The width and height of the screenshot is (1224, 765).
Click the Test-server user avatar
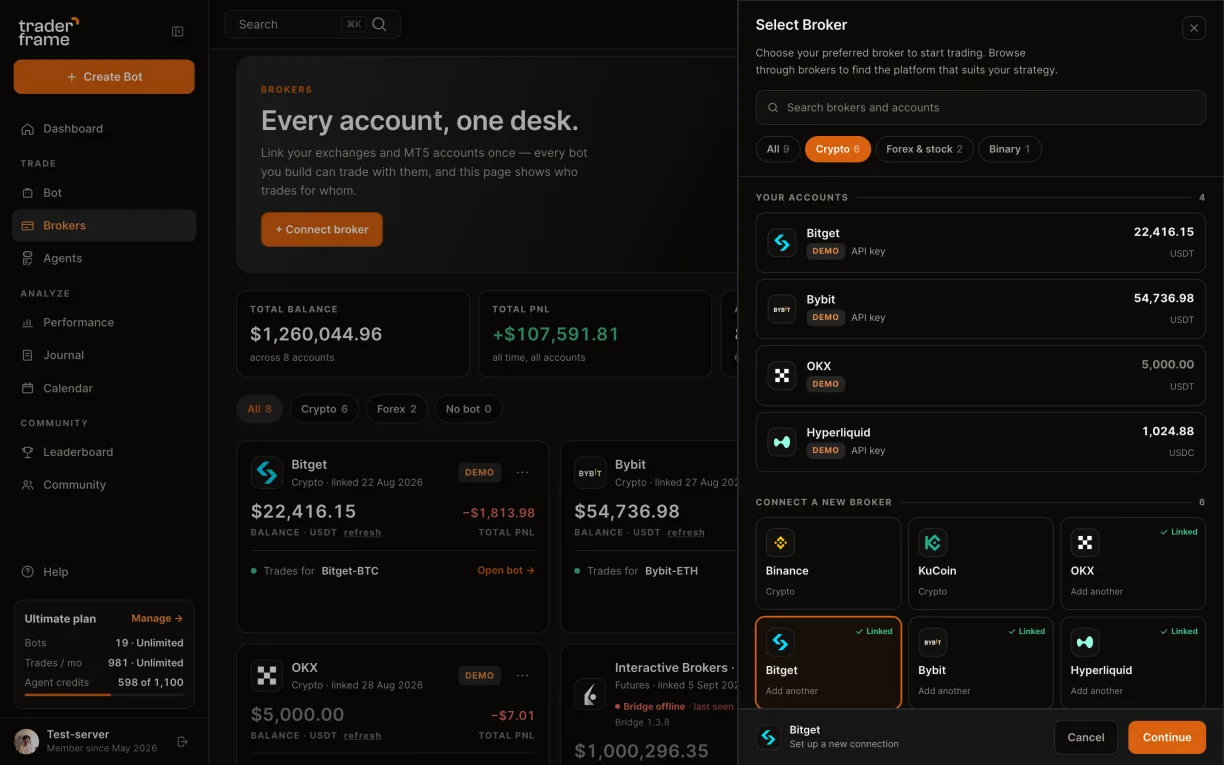27,741
